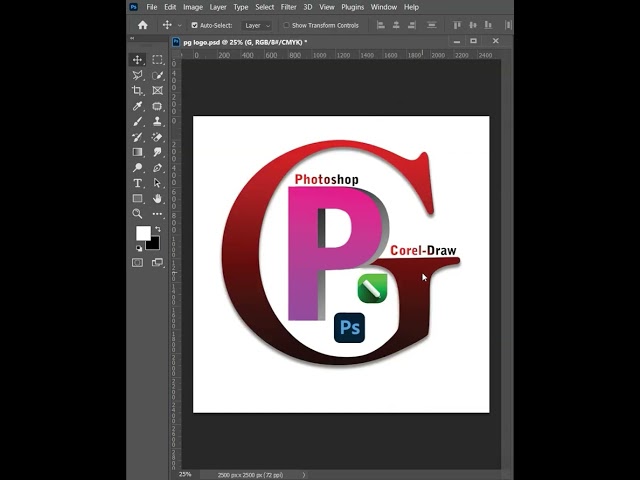Select the Rectangular Marquee tool
The width and height of the screenshot is (640, 480).
(x=157, y=60)
